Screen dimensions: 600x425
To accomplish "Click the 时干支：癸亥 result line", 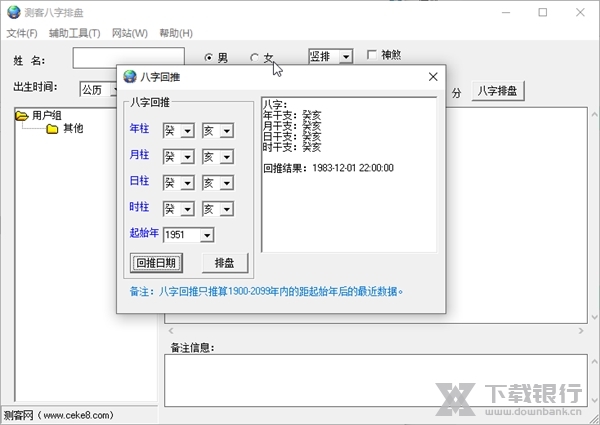I will pos(292,147).
